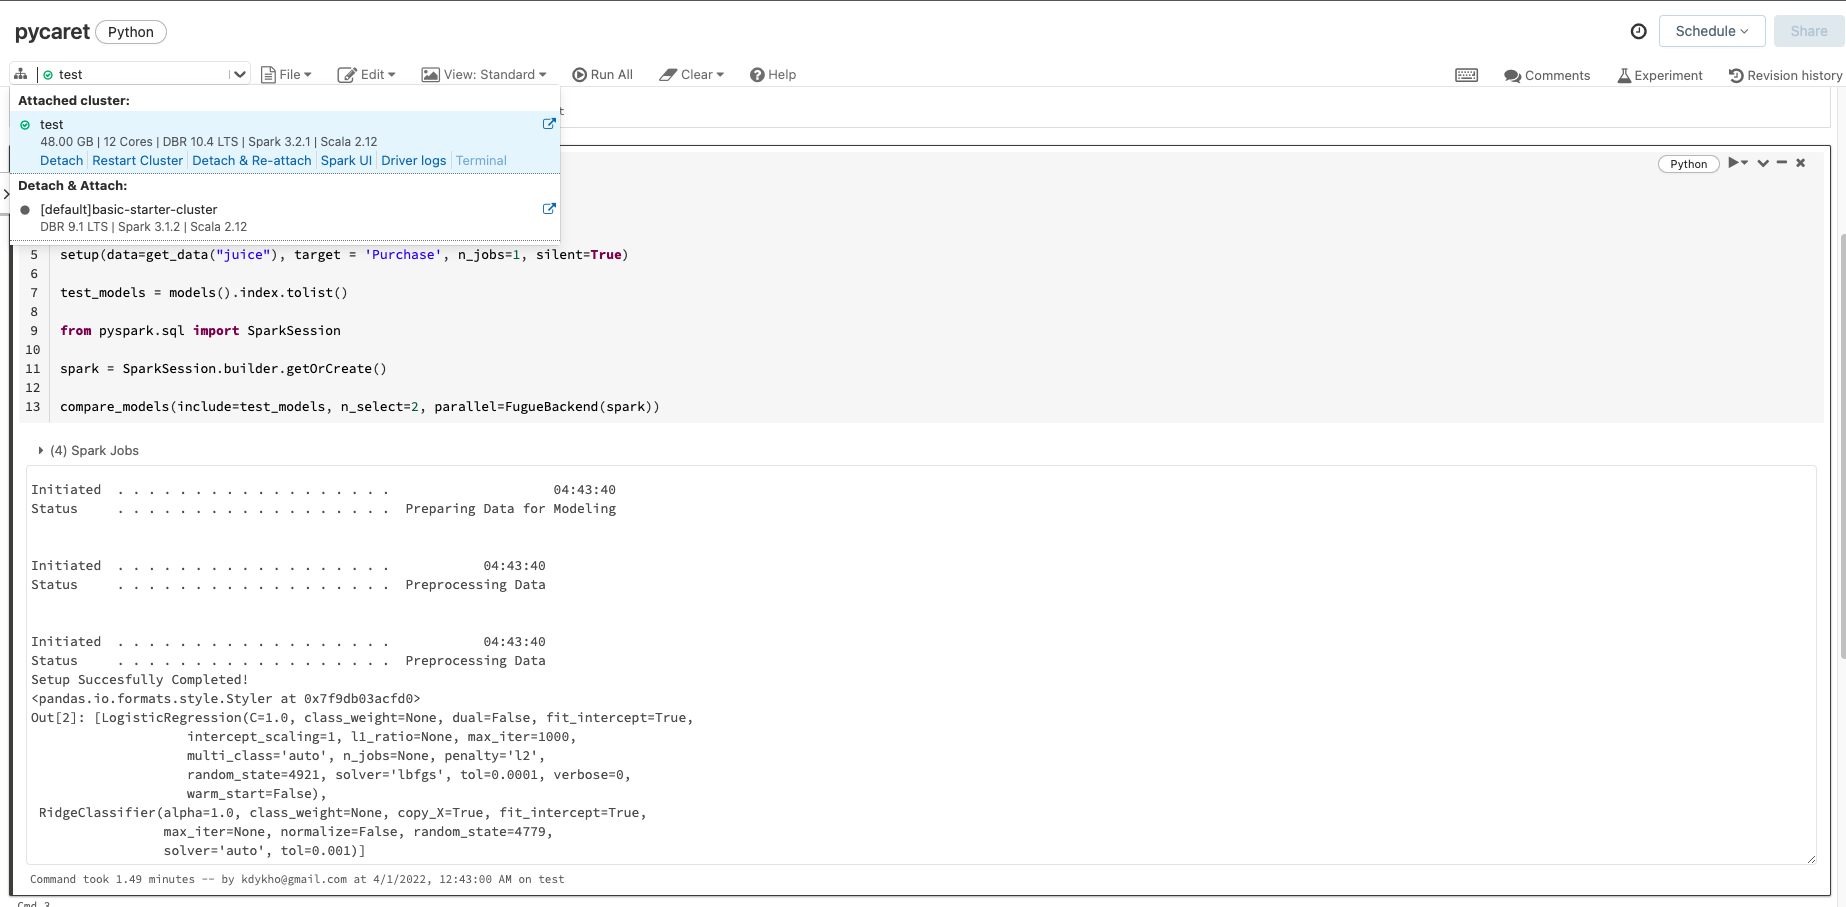The width and height of the screenshot is (1846, 907).
Task: Click the Restart Cluster link
Action: (x=137, y=160)
